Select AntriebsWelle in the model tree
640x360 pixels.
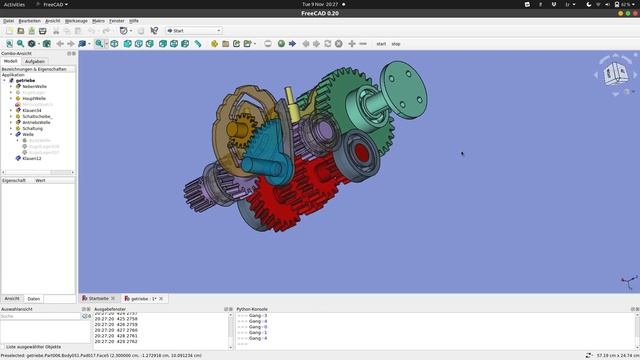[x=36, y=122]
